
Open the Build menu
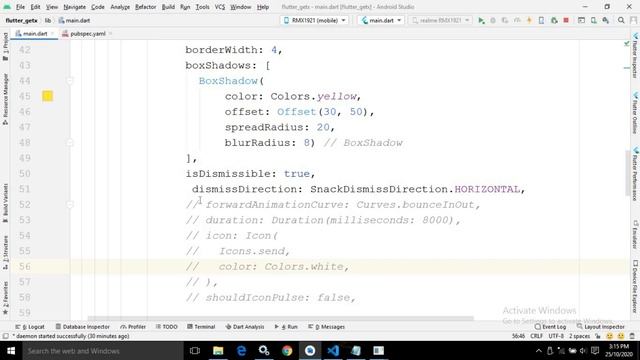tap(168, 7)
